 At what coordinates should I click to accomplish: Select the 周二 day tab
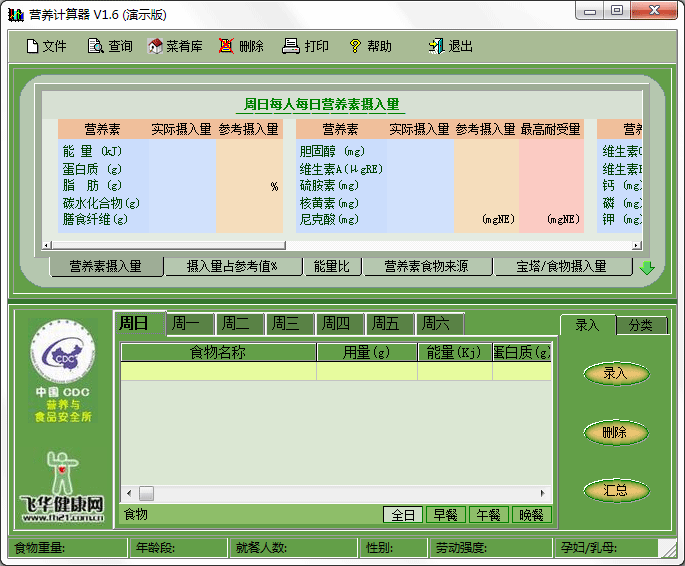pyautogui.click(x=240, y=324)
